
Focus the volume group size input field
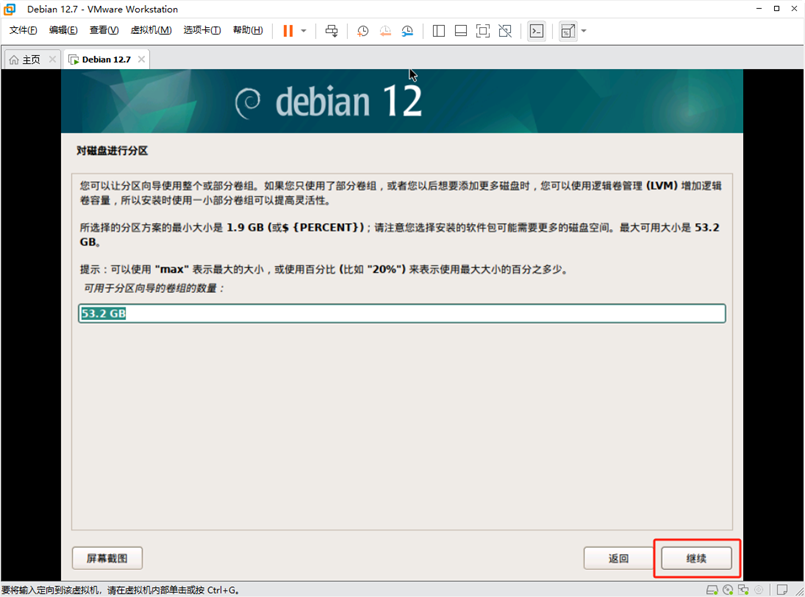click(402, 313)
